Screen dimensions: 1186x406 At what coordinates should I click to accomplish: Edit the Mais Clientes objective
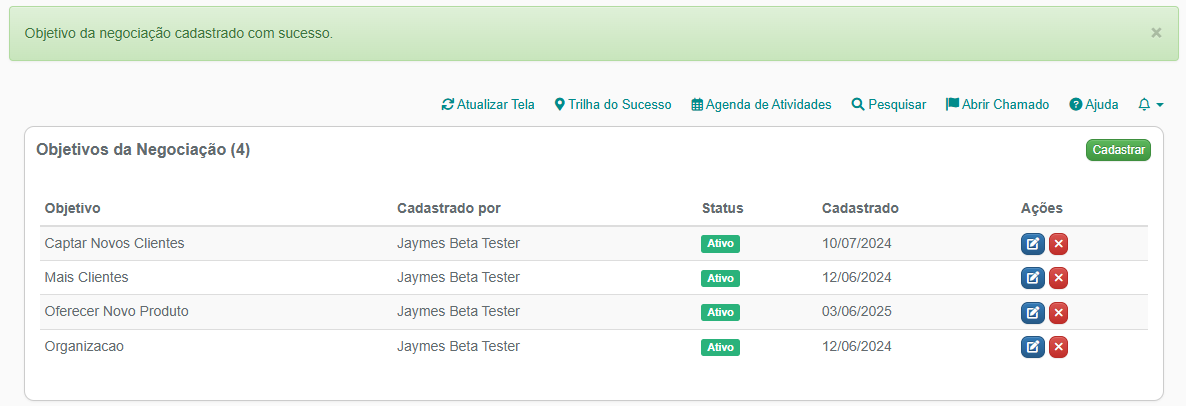pos(1033,278)
